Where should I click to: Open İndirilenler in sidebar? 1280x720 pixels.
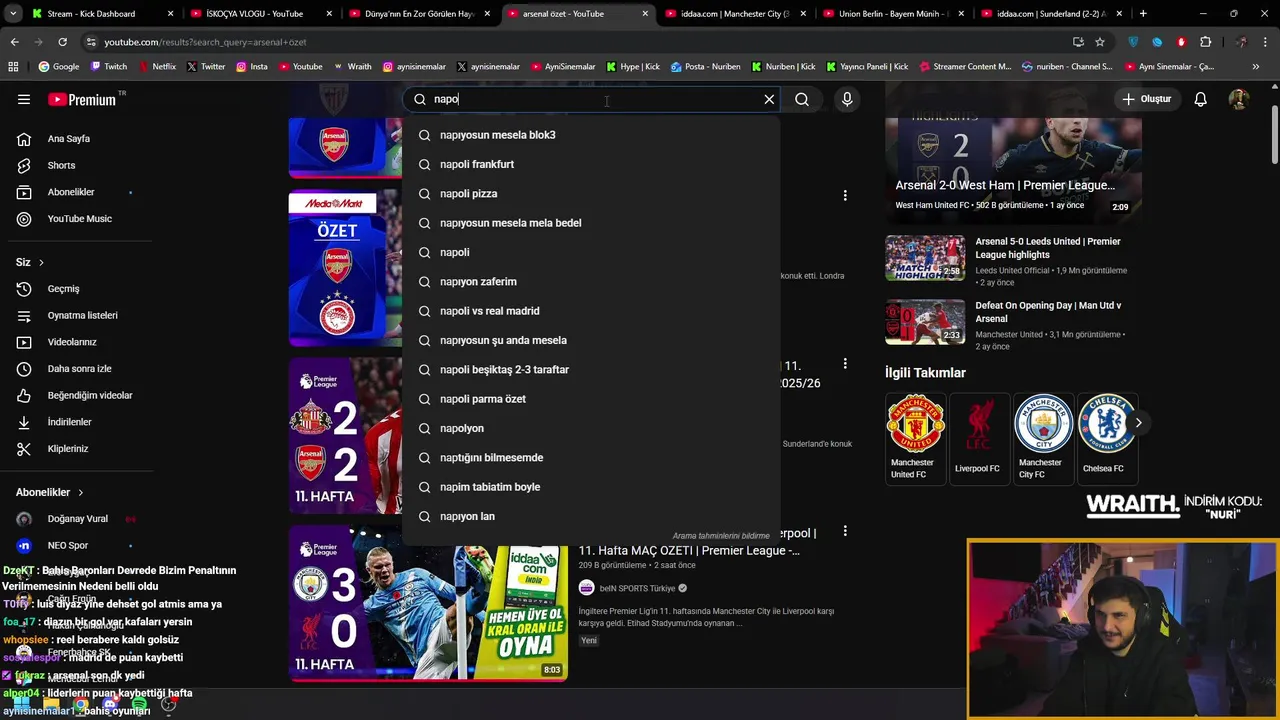tap(70, 422)
